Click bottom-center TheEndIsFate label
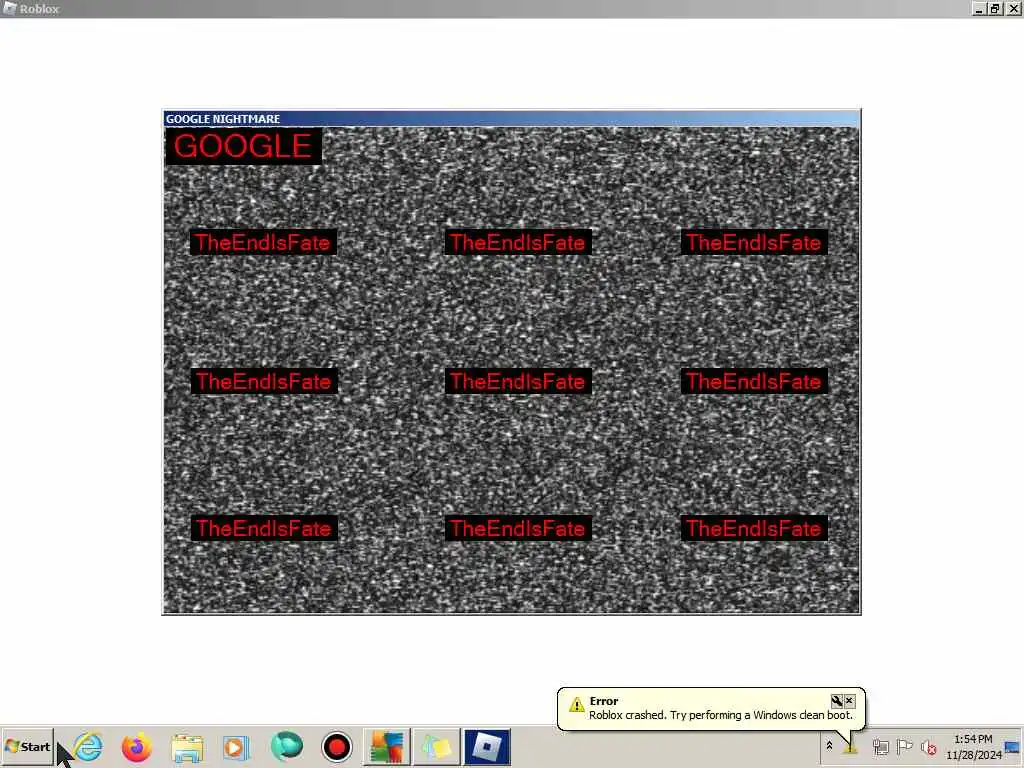The width and height of the screenshot is (1024, 768). coord(518,528)
